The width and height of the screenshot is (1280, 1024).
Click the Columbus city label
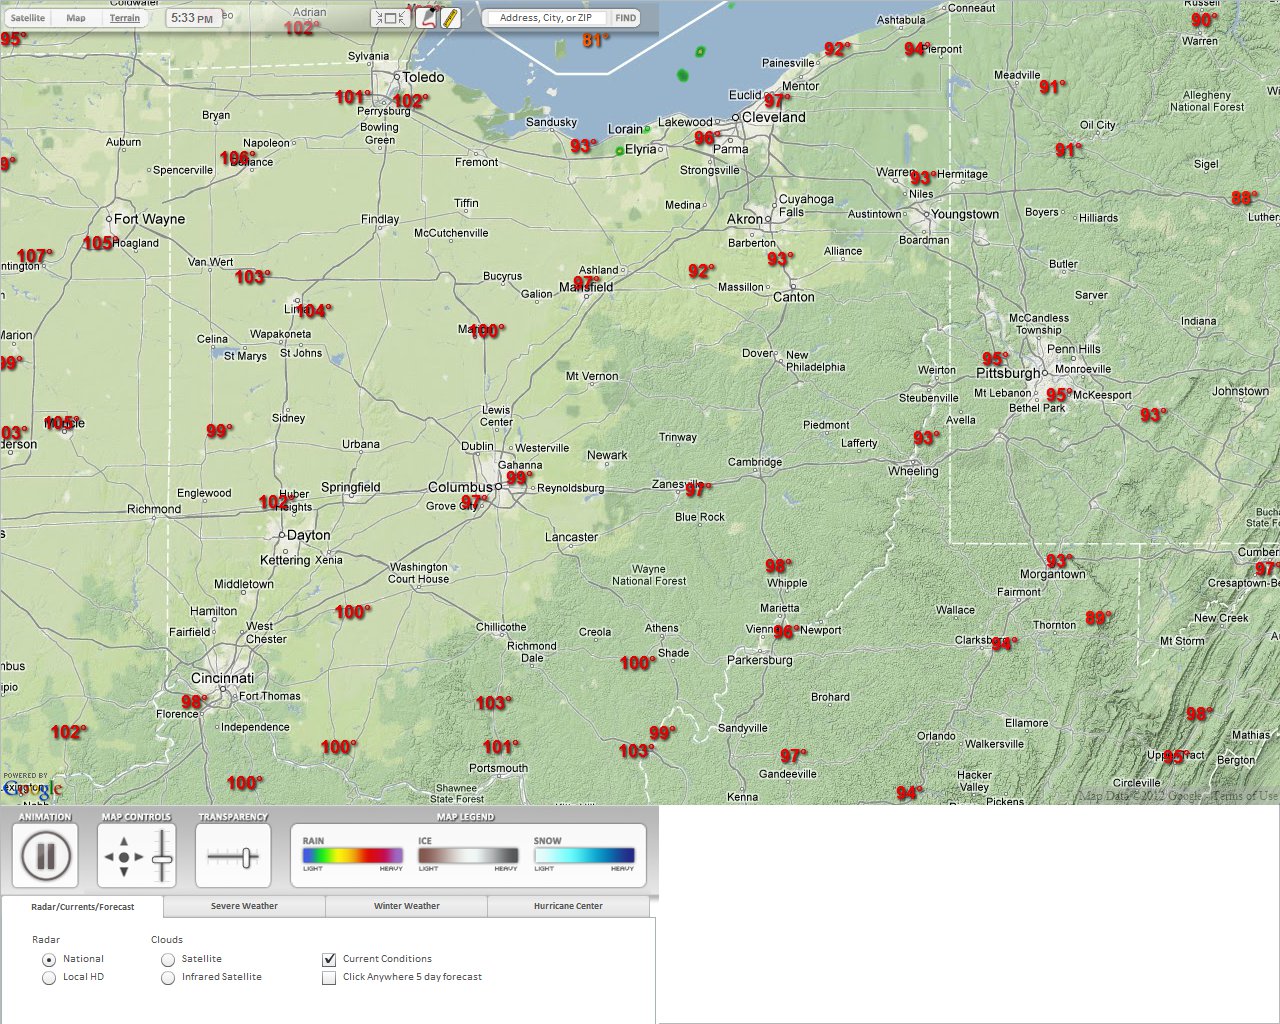pos(460,487)
